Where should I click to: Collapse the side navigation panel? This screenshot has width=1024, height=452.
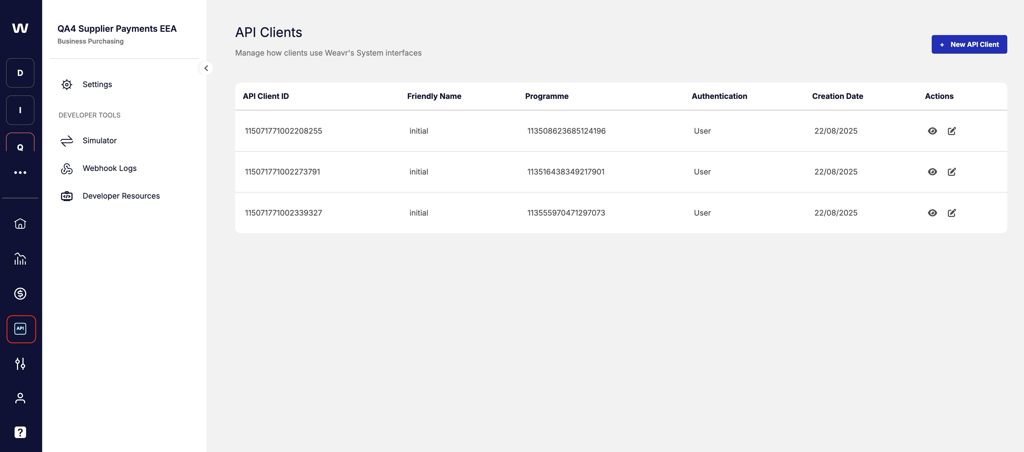coord(206,69)
